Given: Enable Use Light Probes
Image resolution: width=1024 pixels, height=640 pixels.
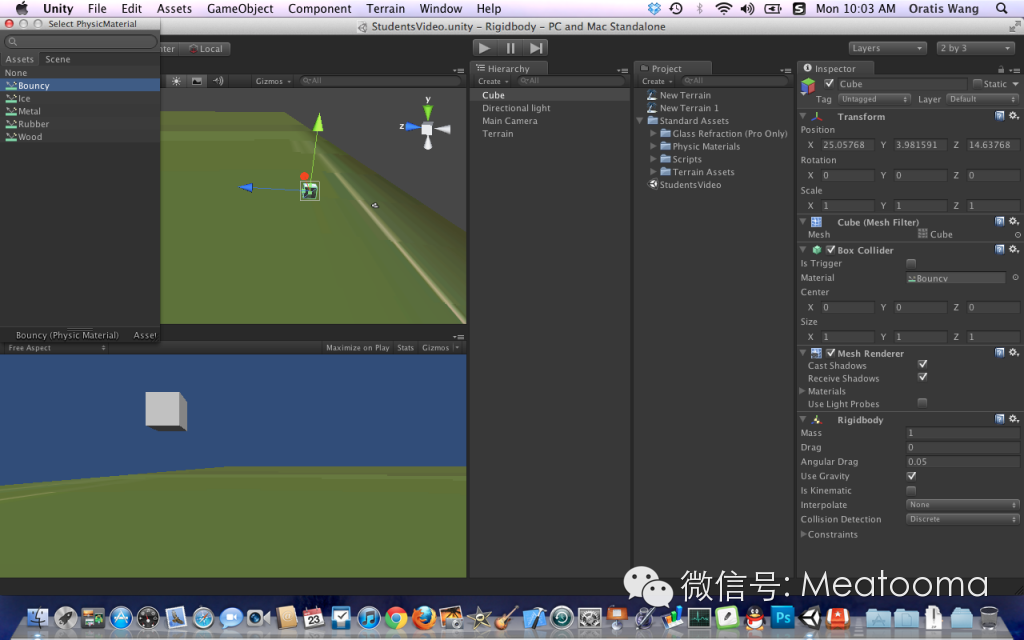Looking at the screenshot, I should [x=922, y=402].
